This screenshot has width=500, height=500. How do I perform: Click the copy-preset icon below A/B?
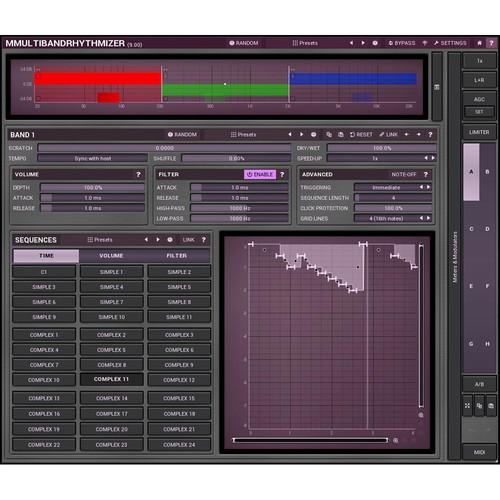[x=479, y=406]
